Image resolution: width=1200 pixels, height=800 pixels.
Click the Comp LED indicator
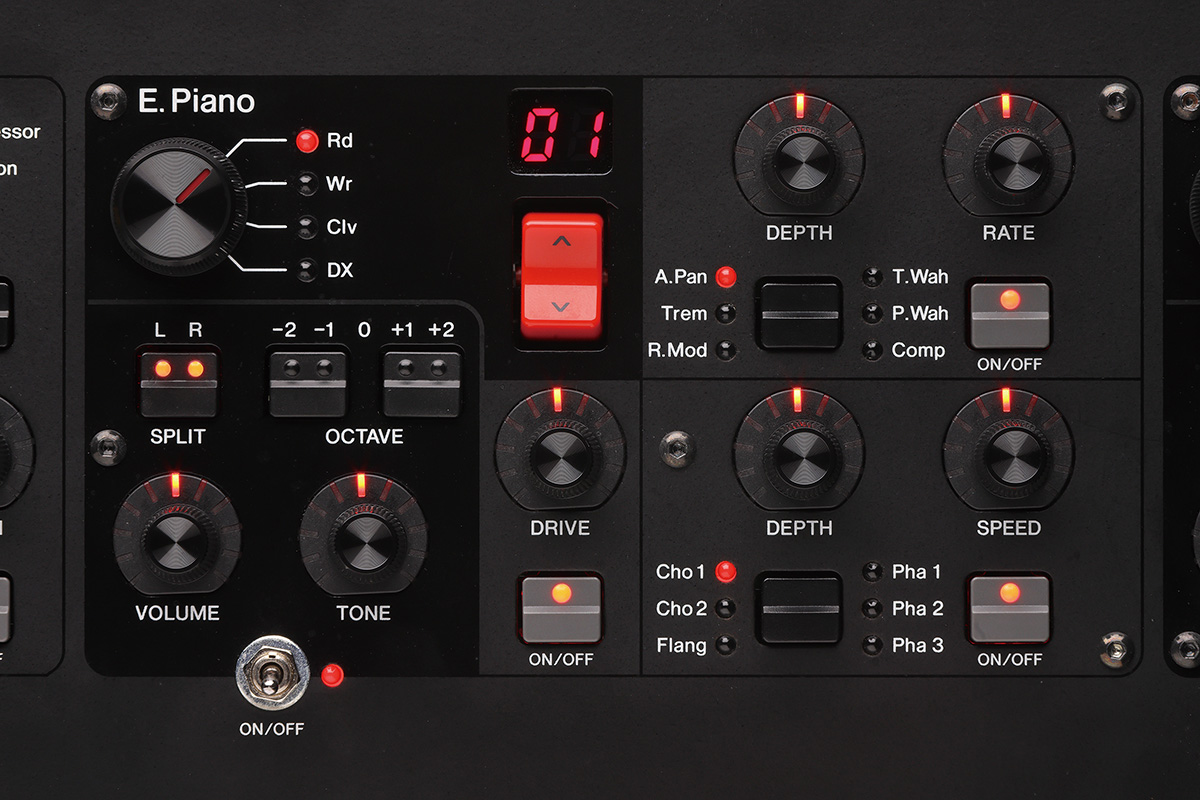click(873, 350)
